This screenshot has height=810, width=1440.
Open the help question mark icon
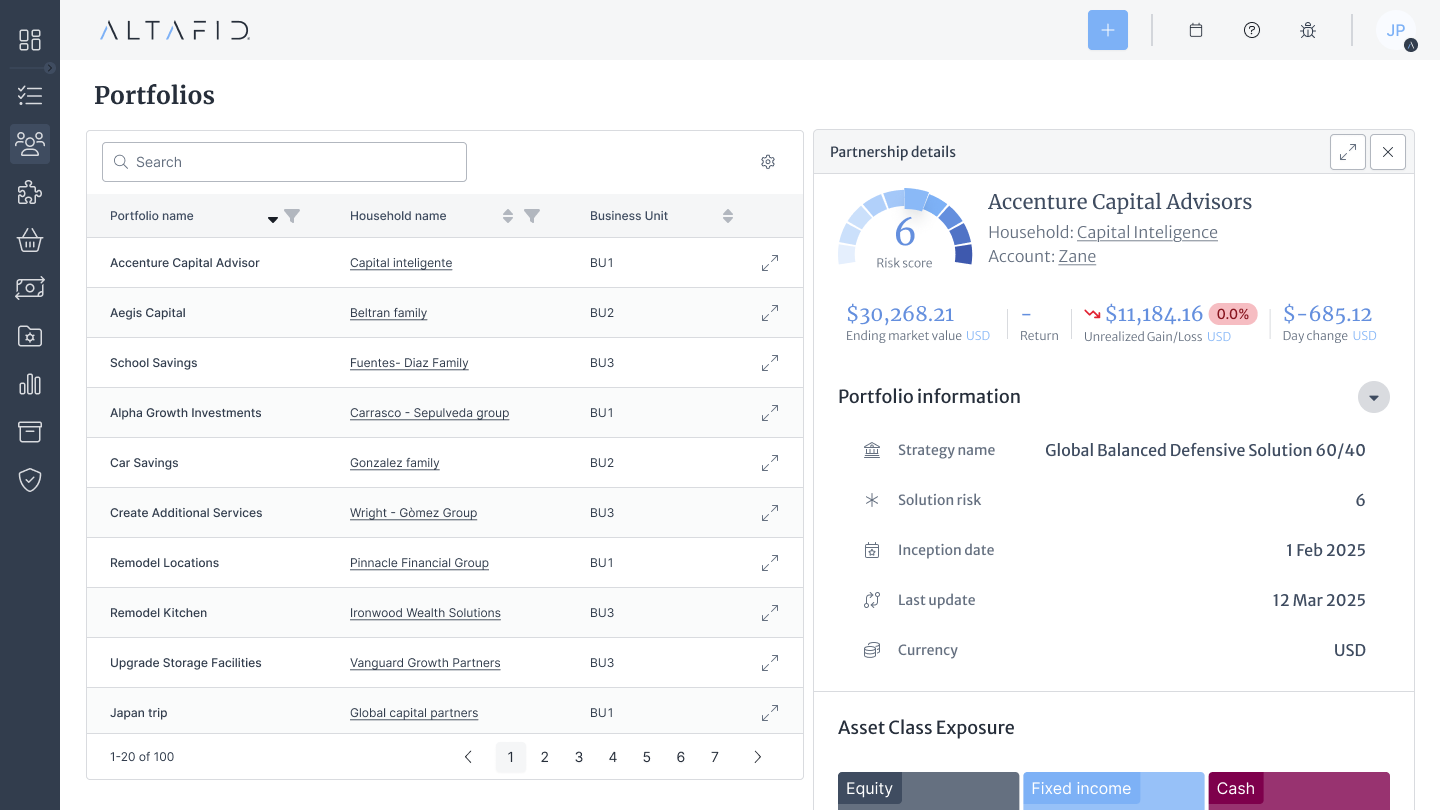(x=1252, y=30)
